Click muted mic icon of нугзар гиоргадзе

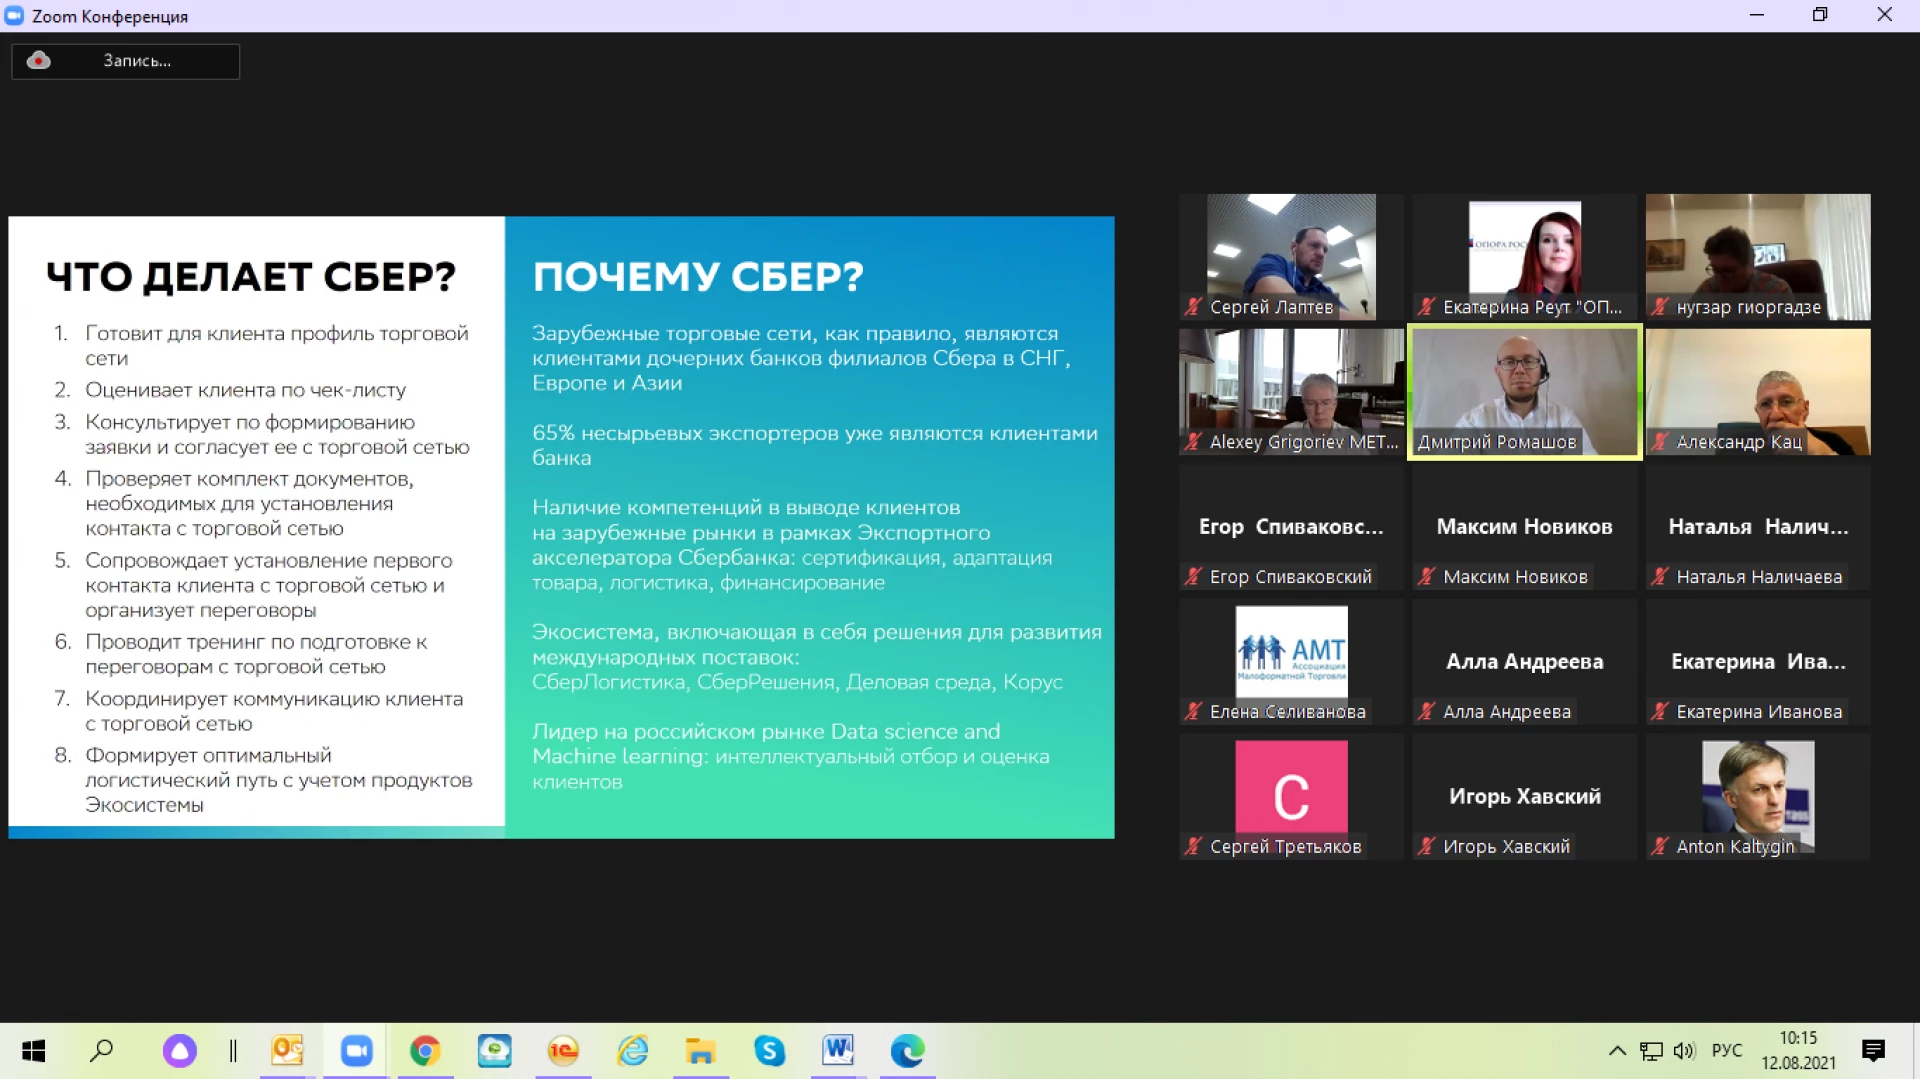tap(1660, 307)
